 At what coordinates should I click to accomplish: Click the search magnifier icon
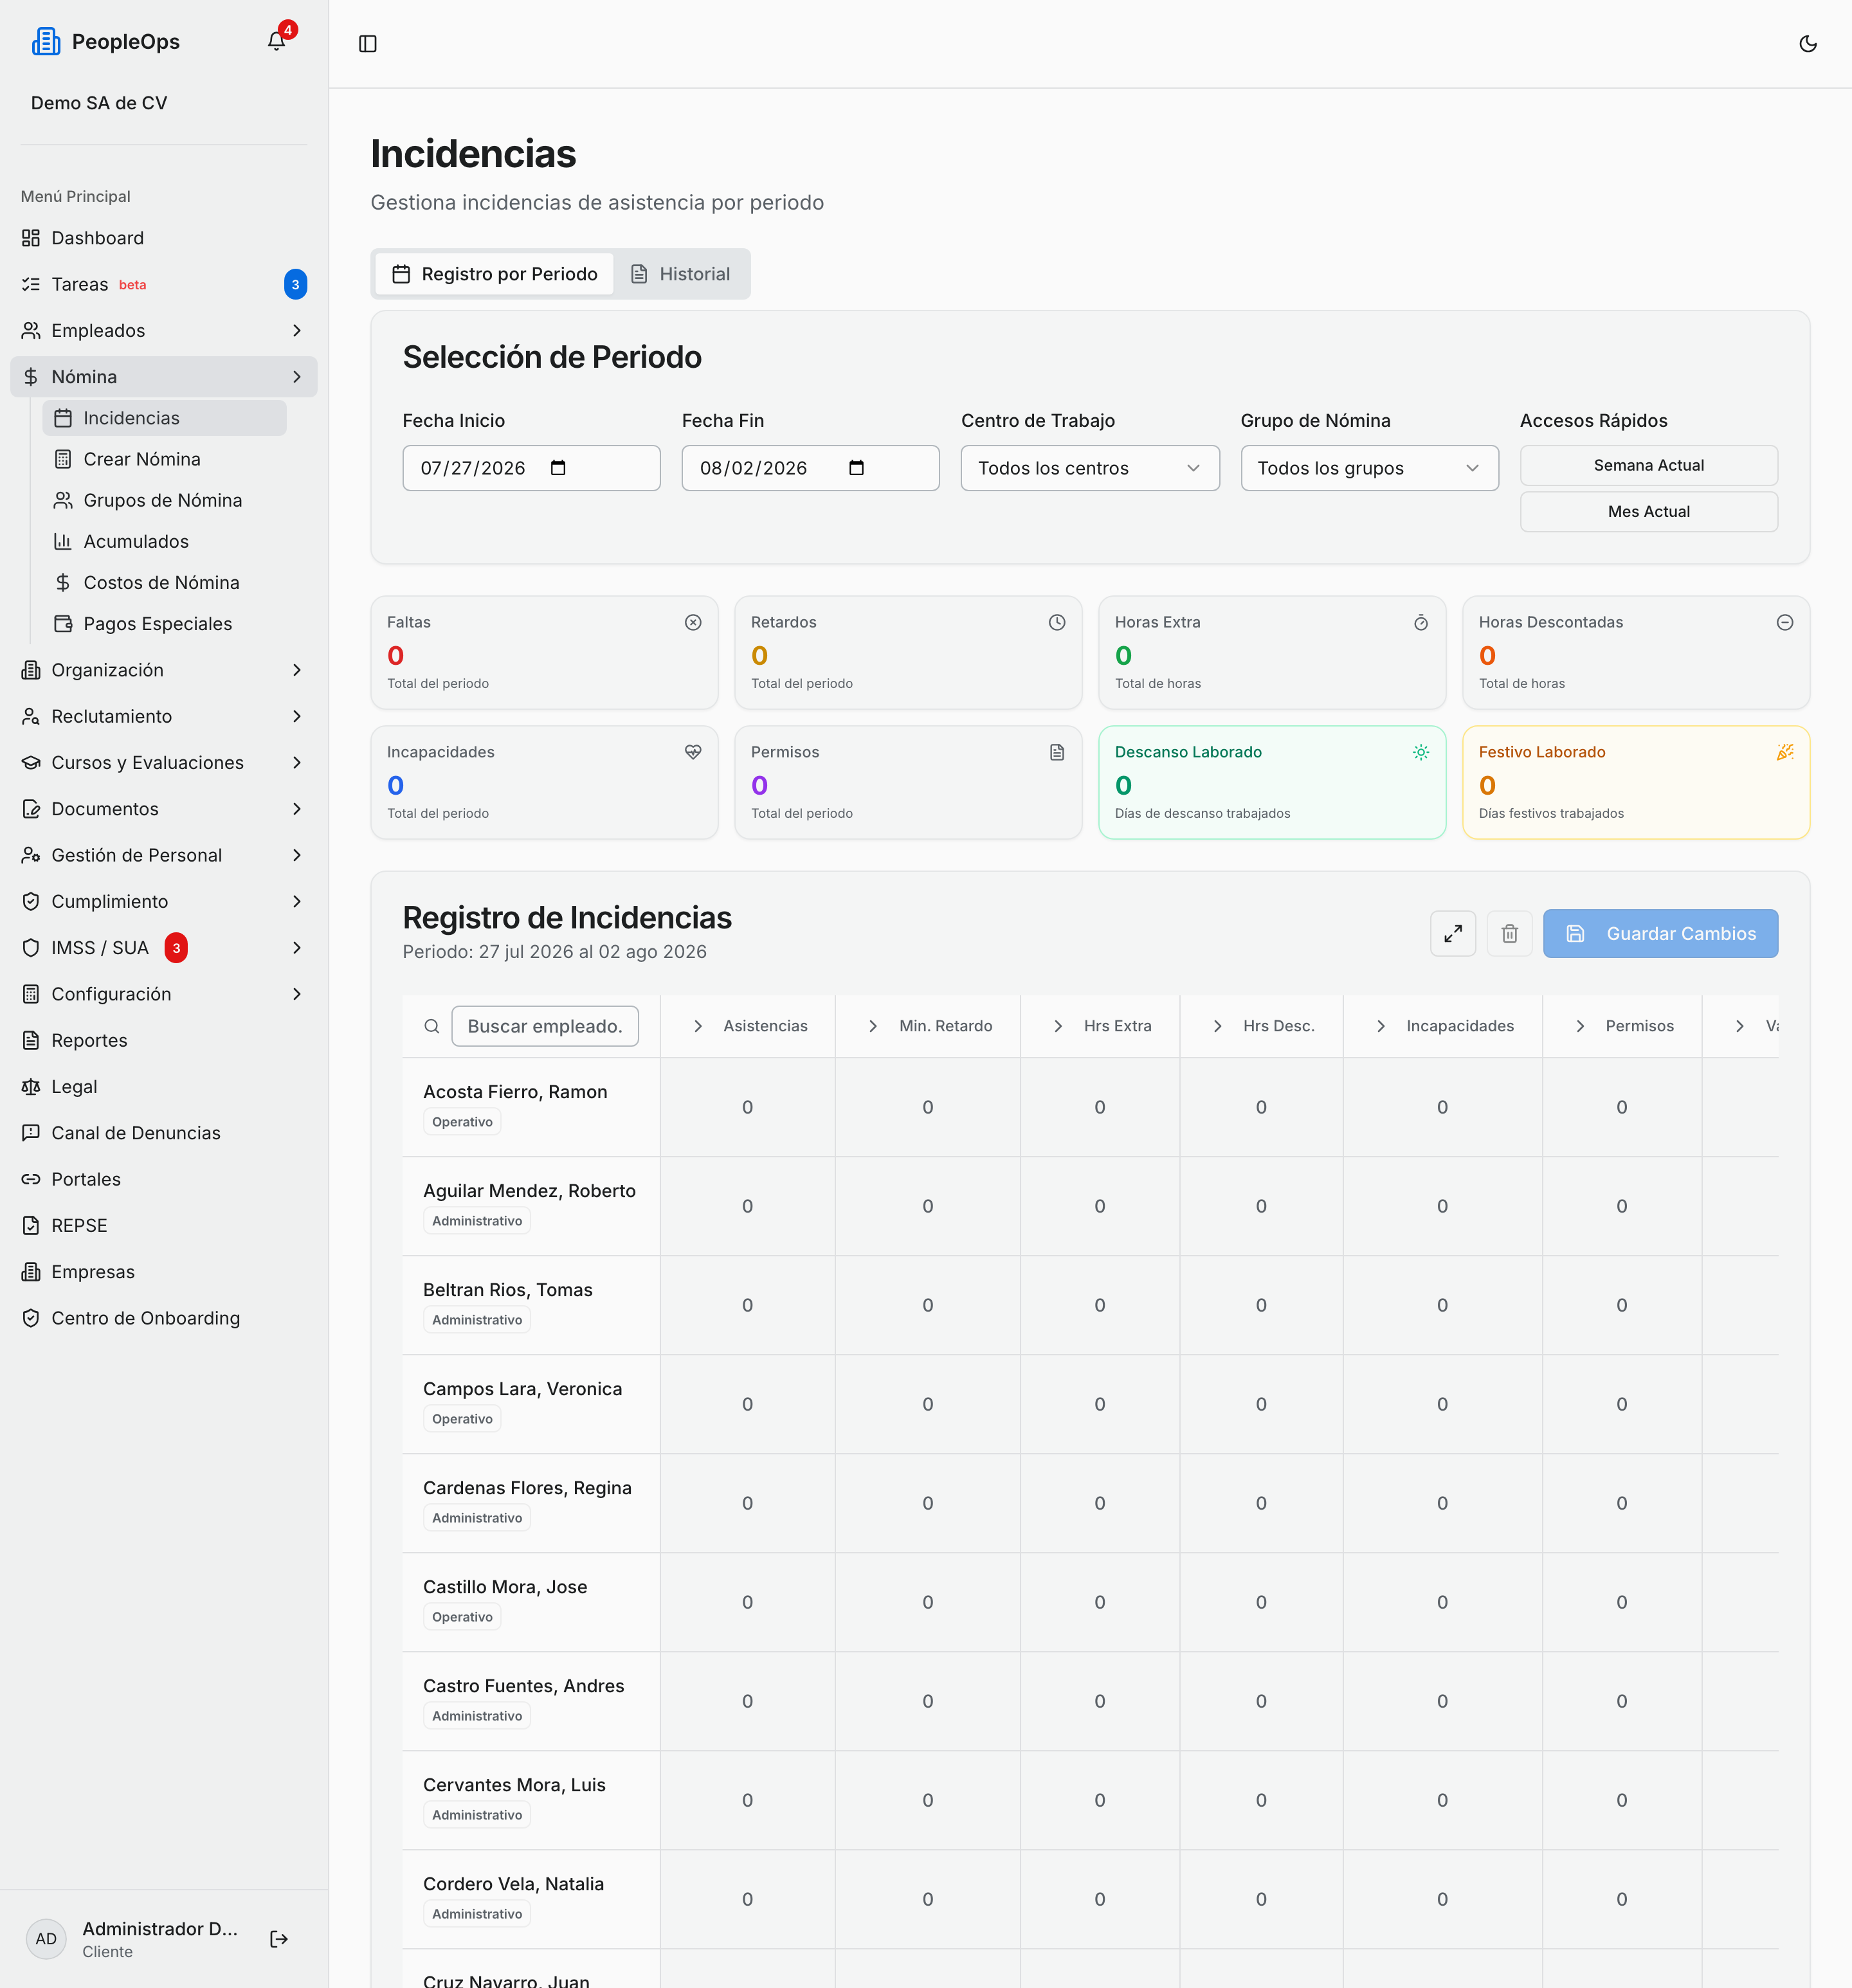[432, 1026]
